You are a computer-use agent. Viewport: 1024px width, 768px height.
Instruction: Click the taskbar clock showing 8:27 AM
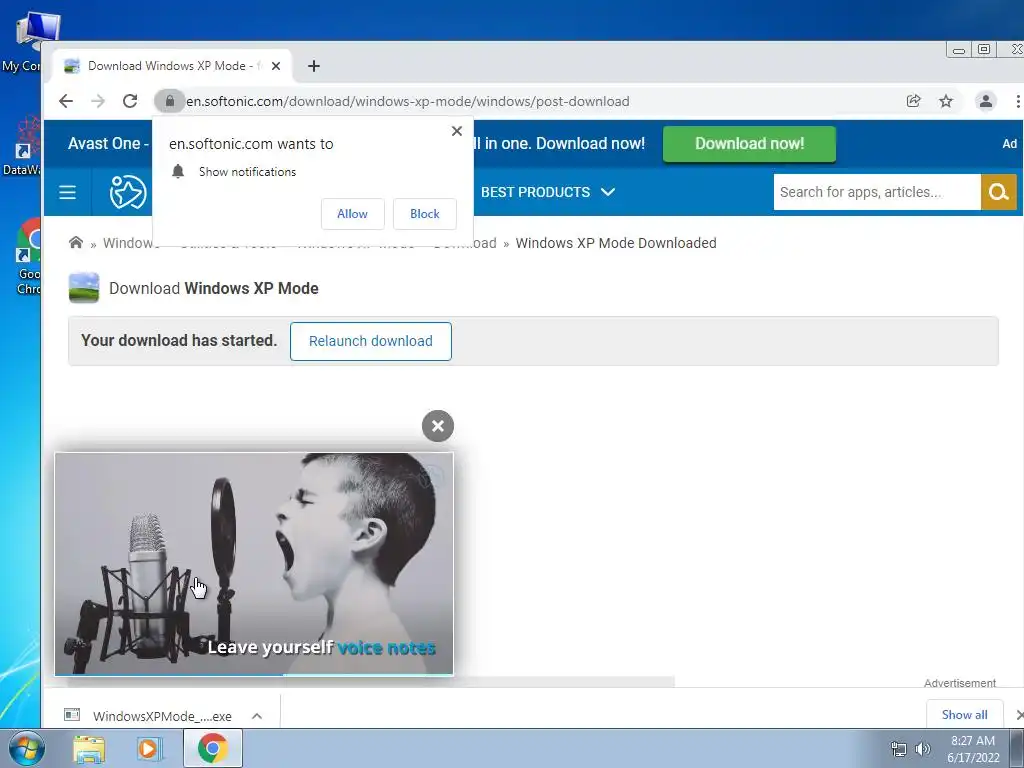[x=973, y=749]
